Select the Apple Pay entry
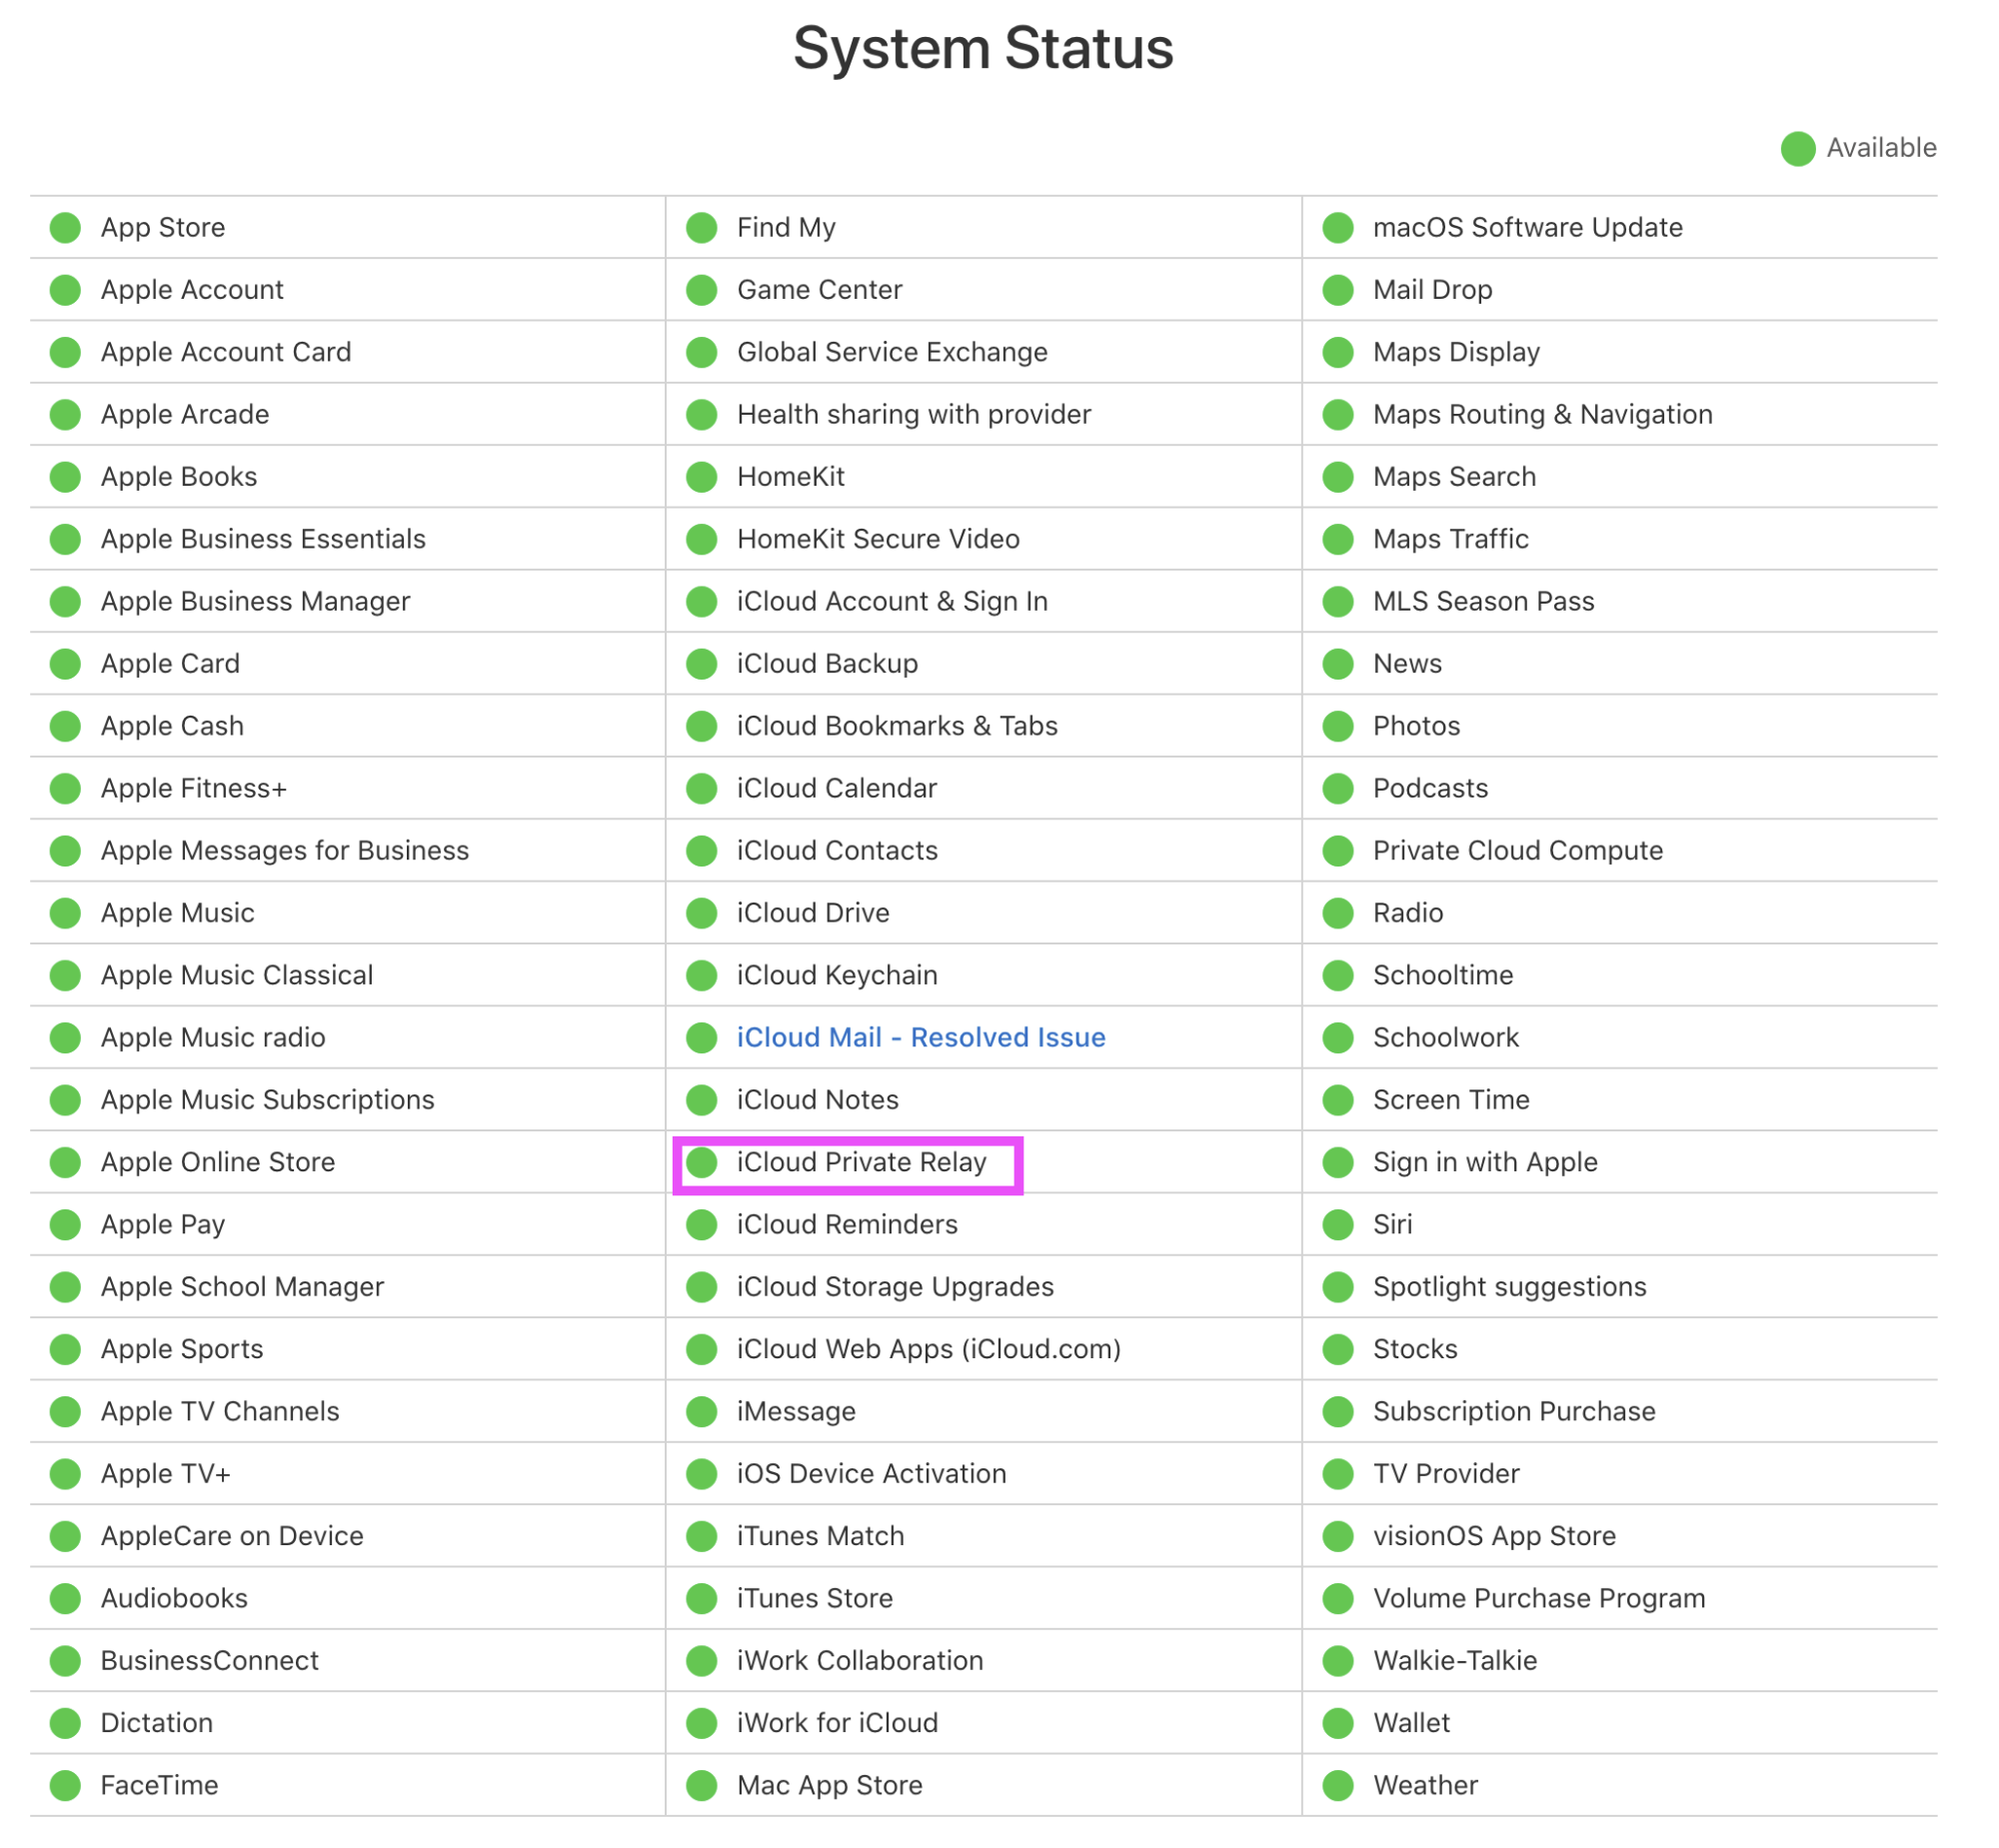This screenshot has width=1999, height=1848. click(x=163, y=1226)
